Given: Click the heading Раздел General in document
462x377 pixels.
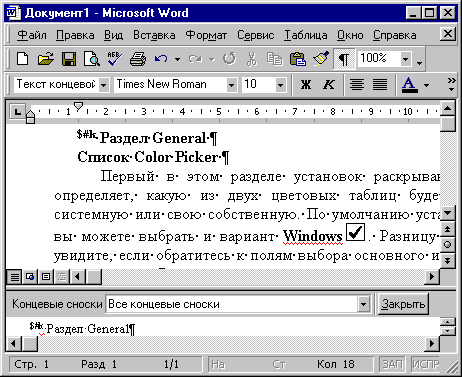Looking at the screenshot, I should point(154,138).
